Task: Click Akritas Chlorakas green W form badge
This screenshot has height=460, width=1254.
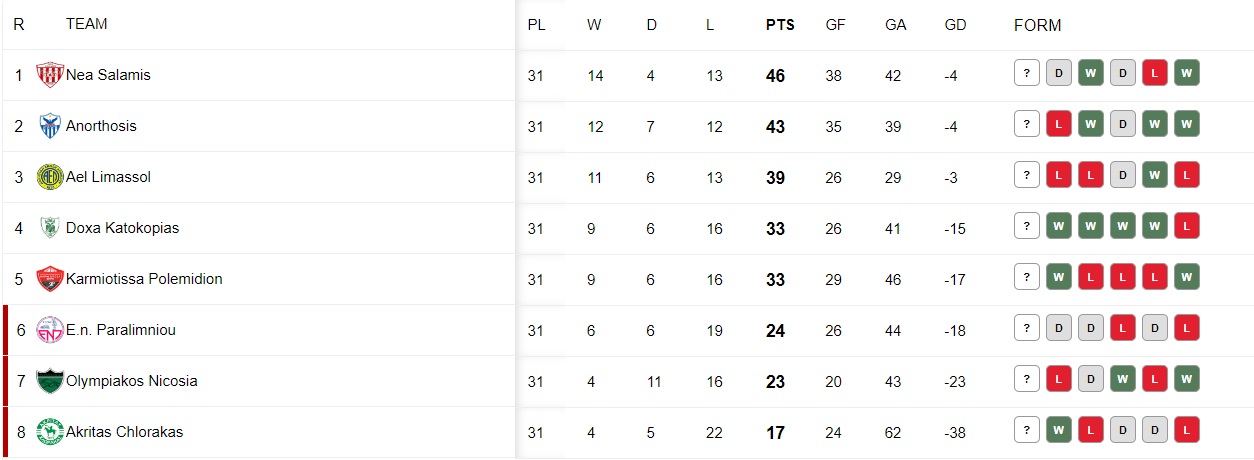Action: tap(1059, 430)
